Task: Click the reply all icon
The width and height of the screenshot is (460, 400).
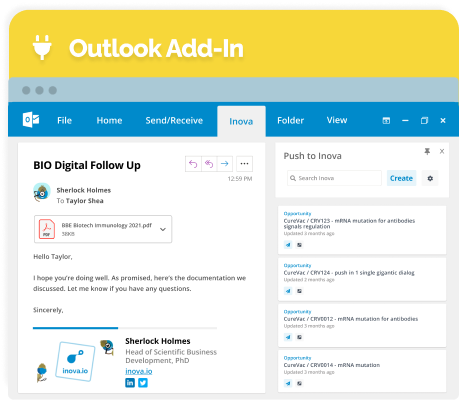Action: tap(209, 164)
